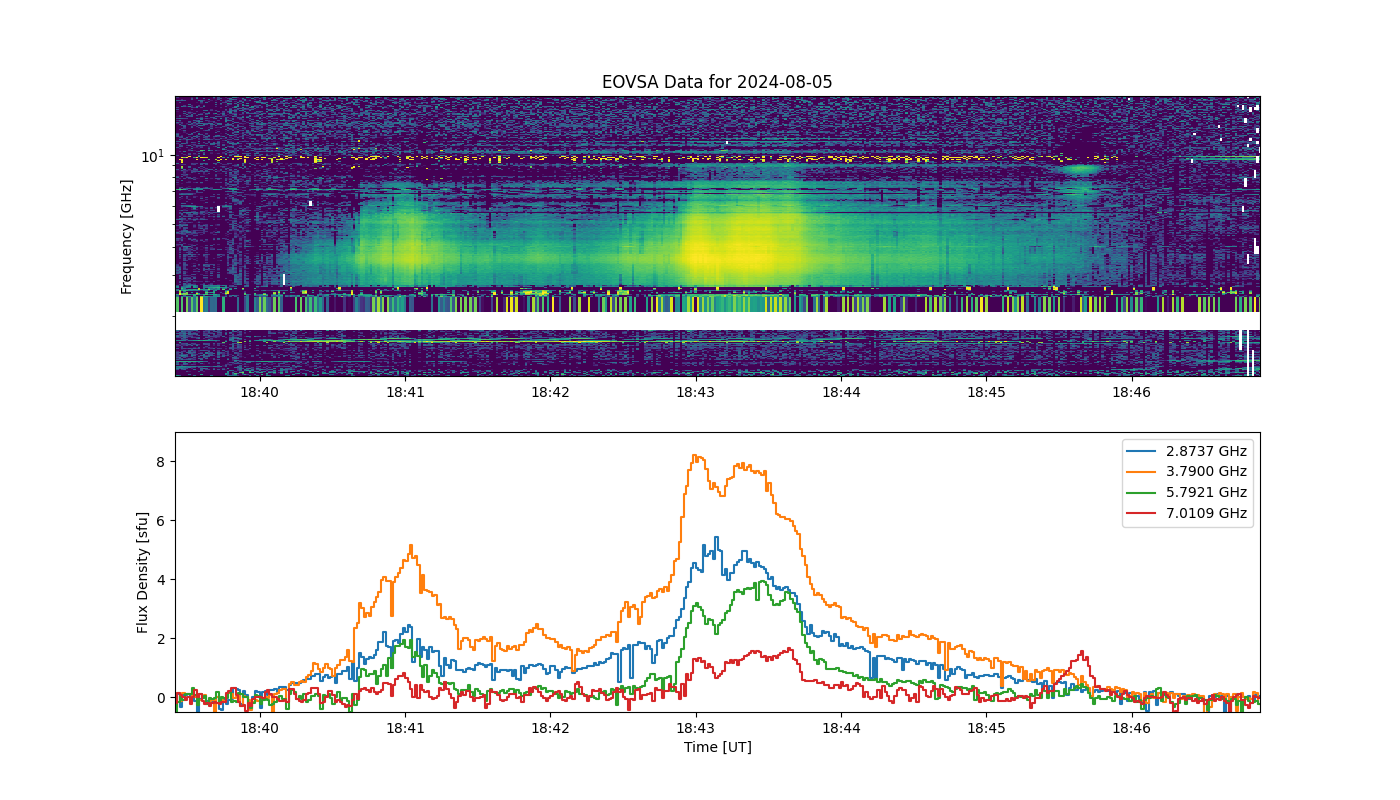
Task: Click the 18:41 tick label under the lower plot
Action: point(405,729)
